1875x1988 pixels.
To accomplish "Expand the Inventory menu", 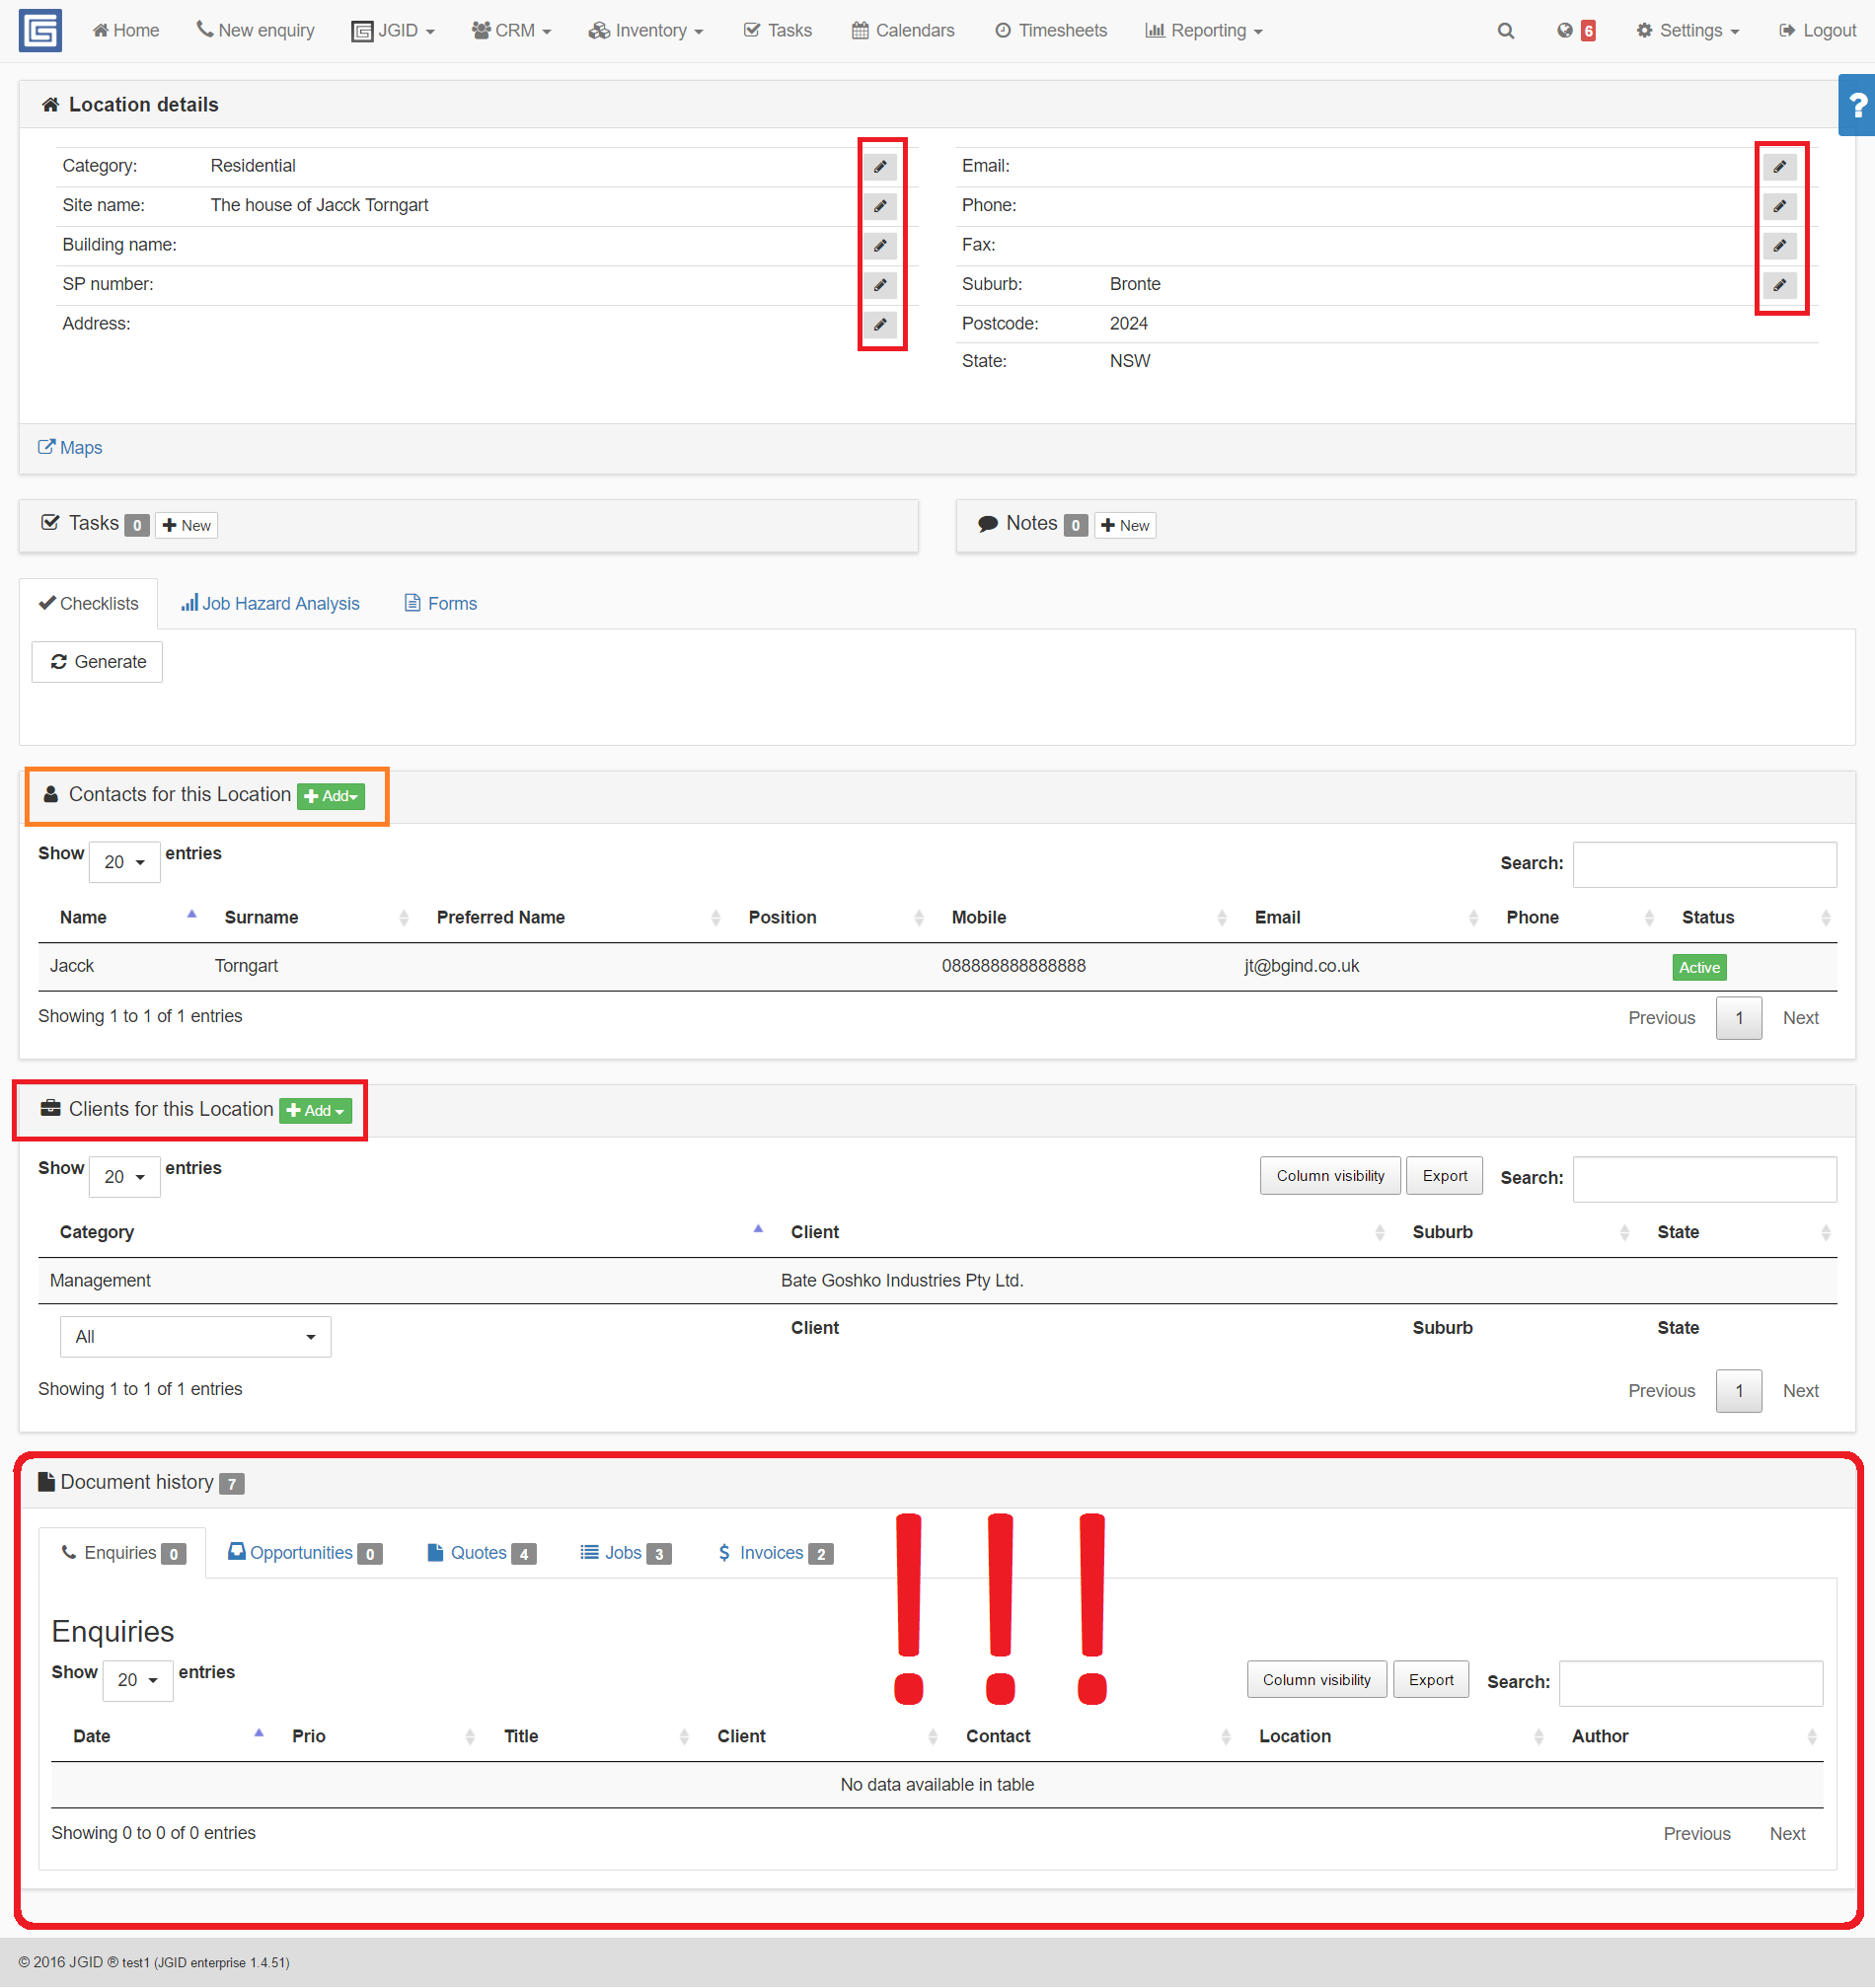I will coord(646,31).
